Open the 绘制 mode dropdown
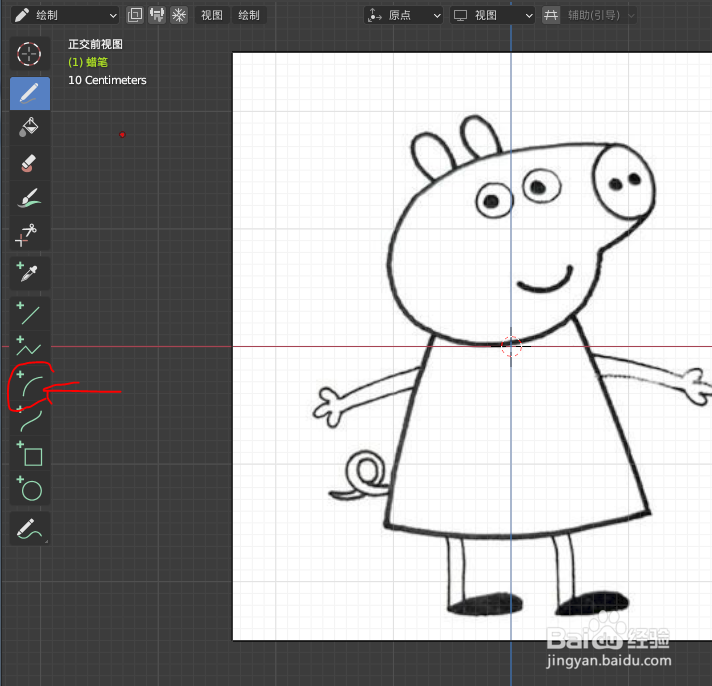This screenshot has width=712, height=686. pos(65,15)
